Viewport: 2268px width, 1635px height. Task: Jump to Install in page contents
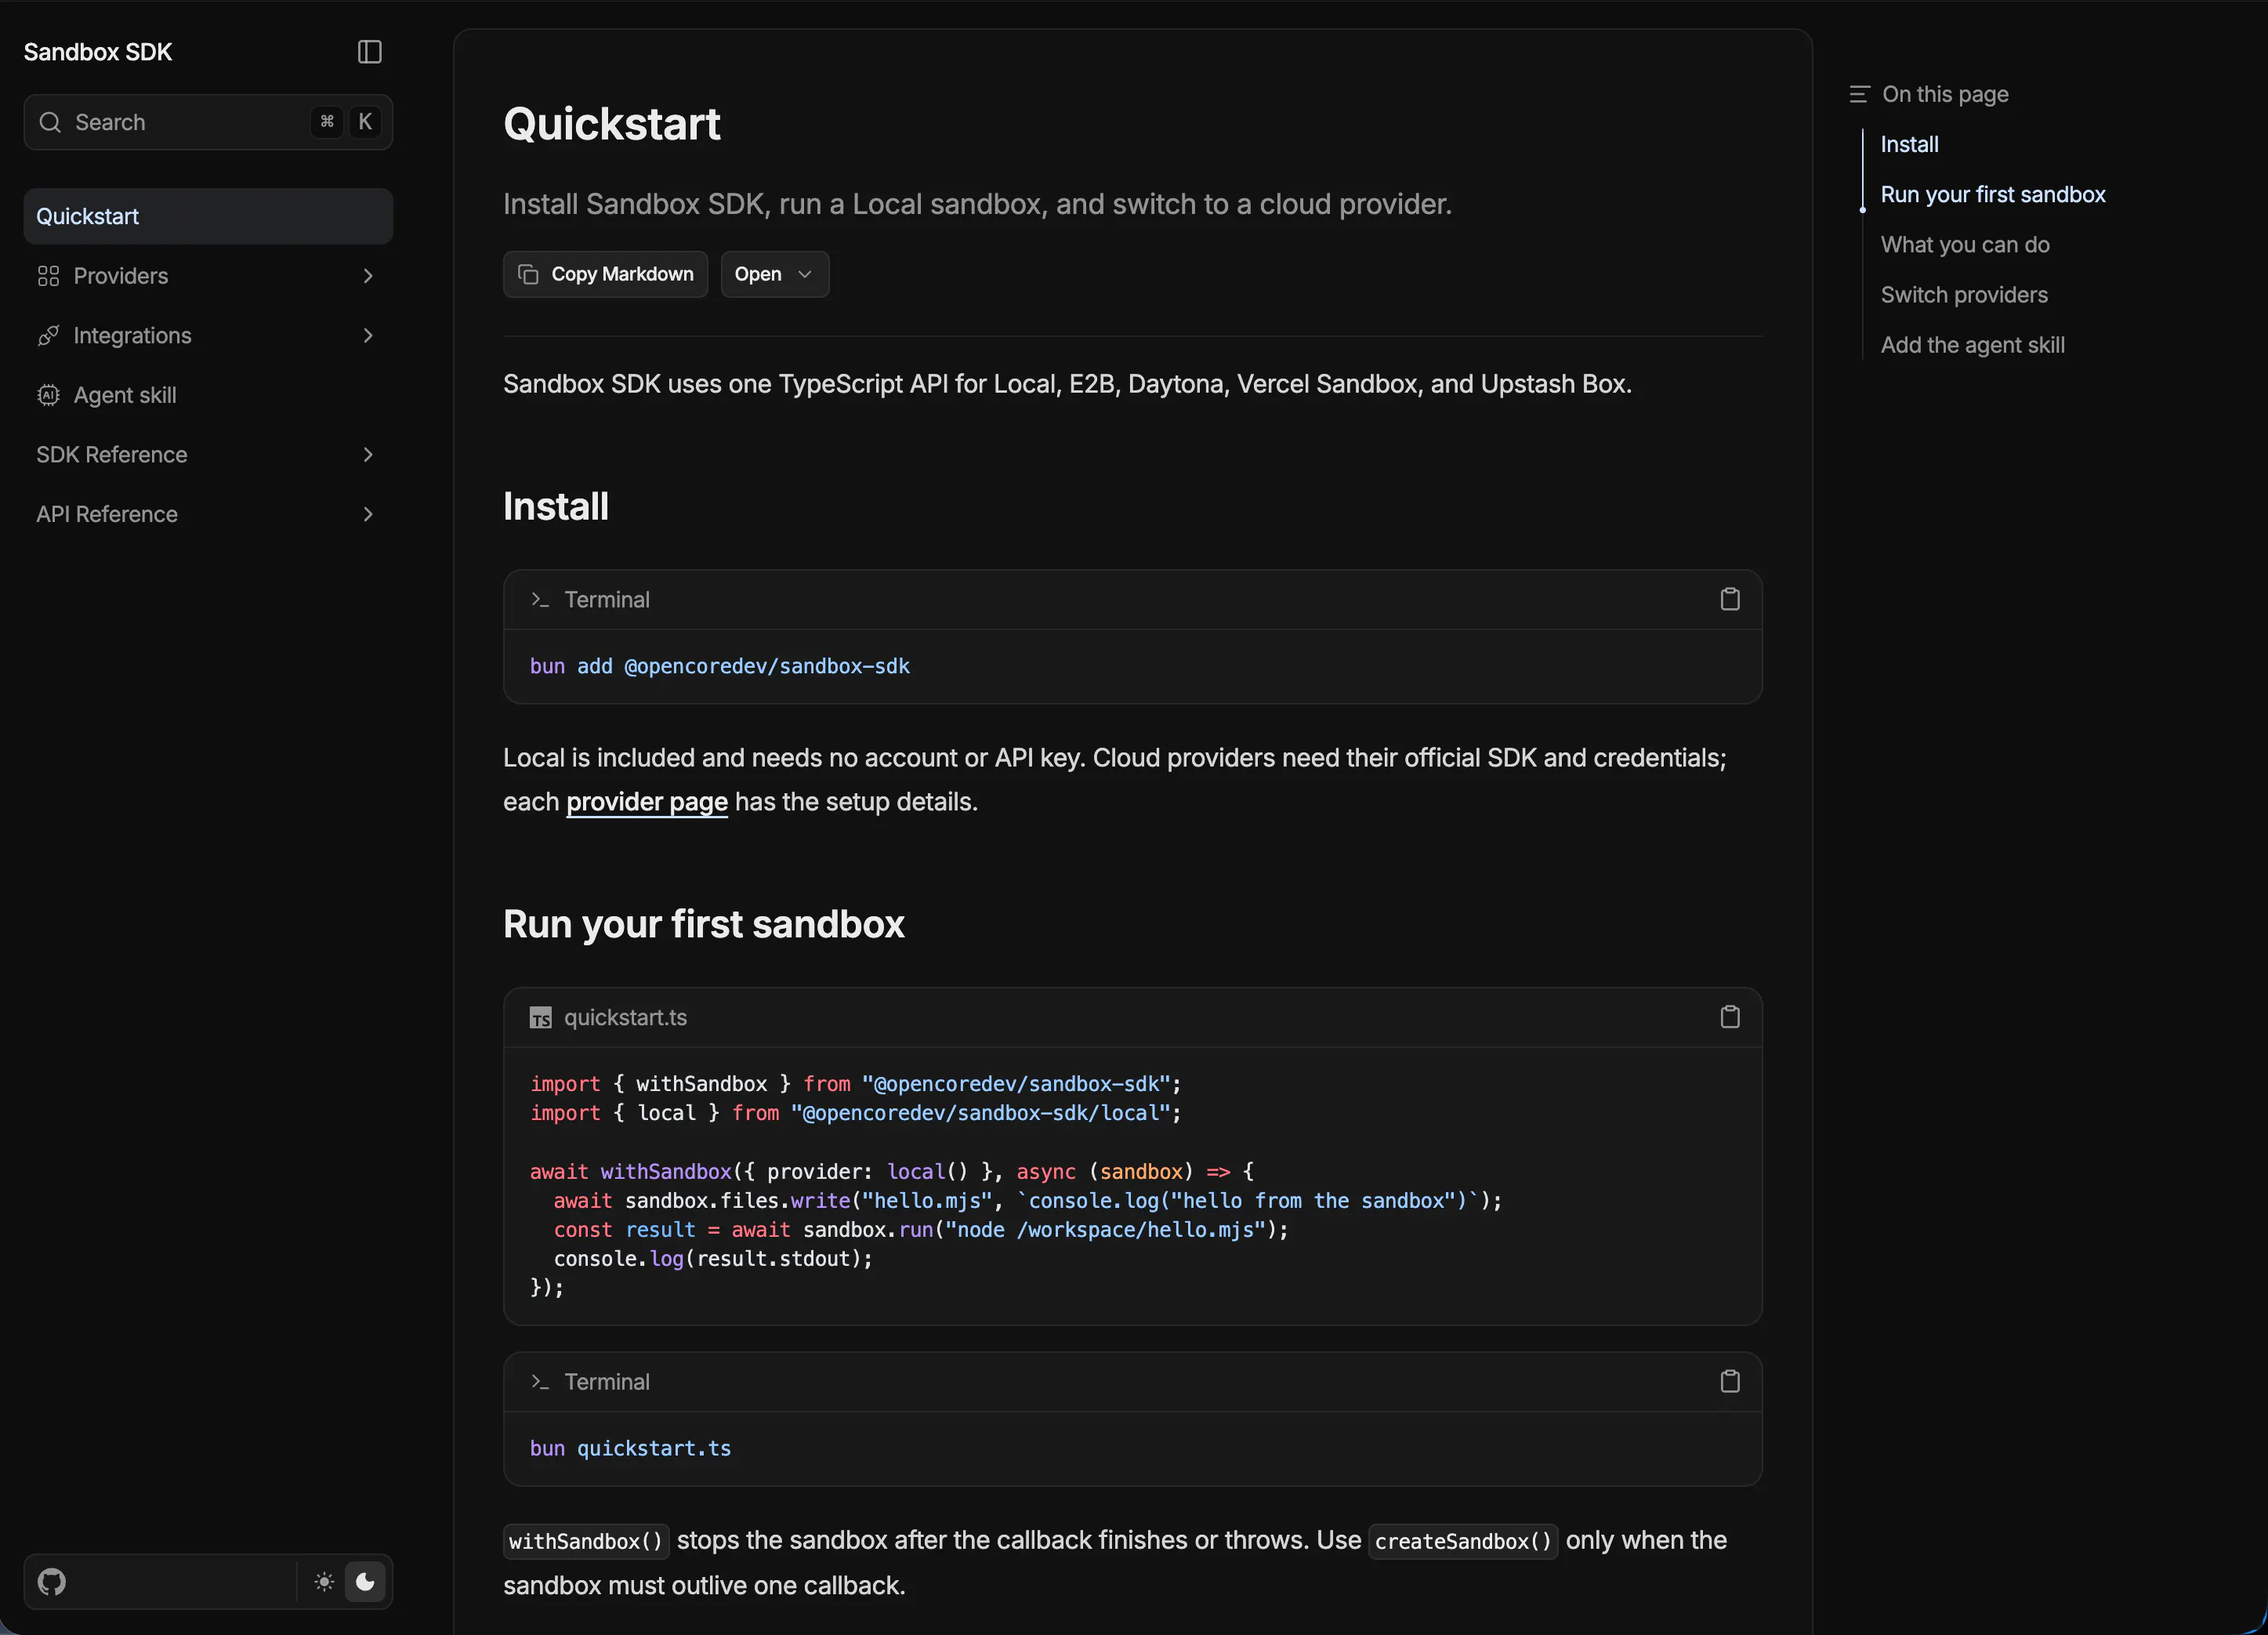pos(1909,144)
